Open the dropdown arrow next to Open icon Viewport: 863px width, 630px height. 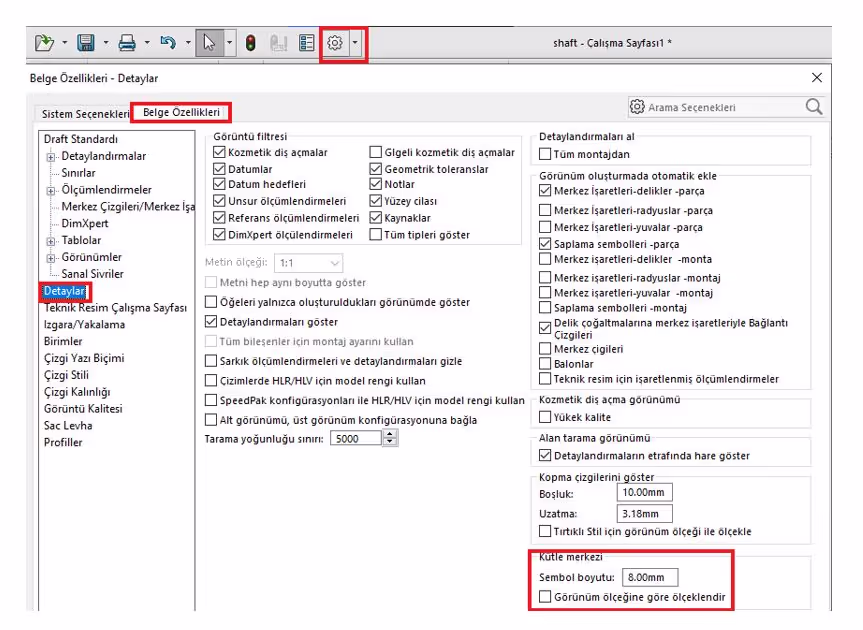tap(64, 42)
